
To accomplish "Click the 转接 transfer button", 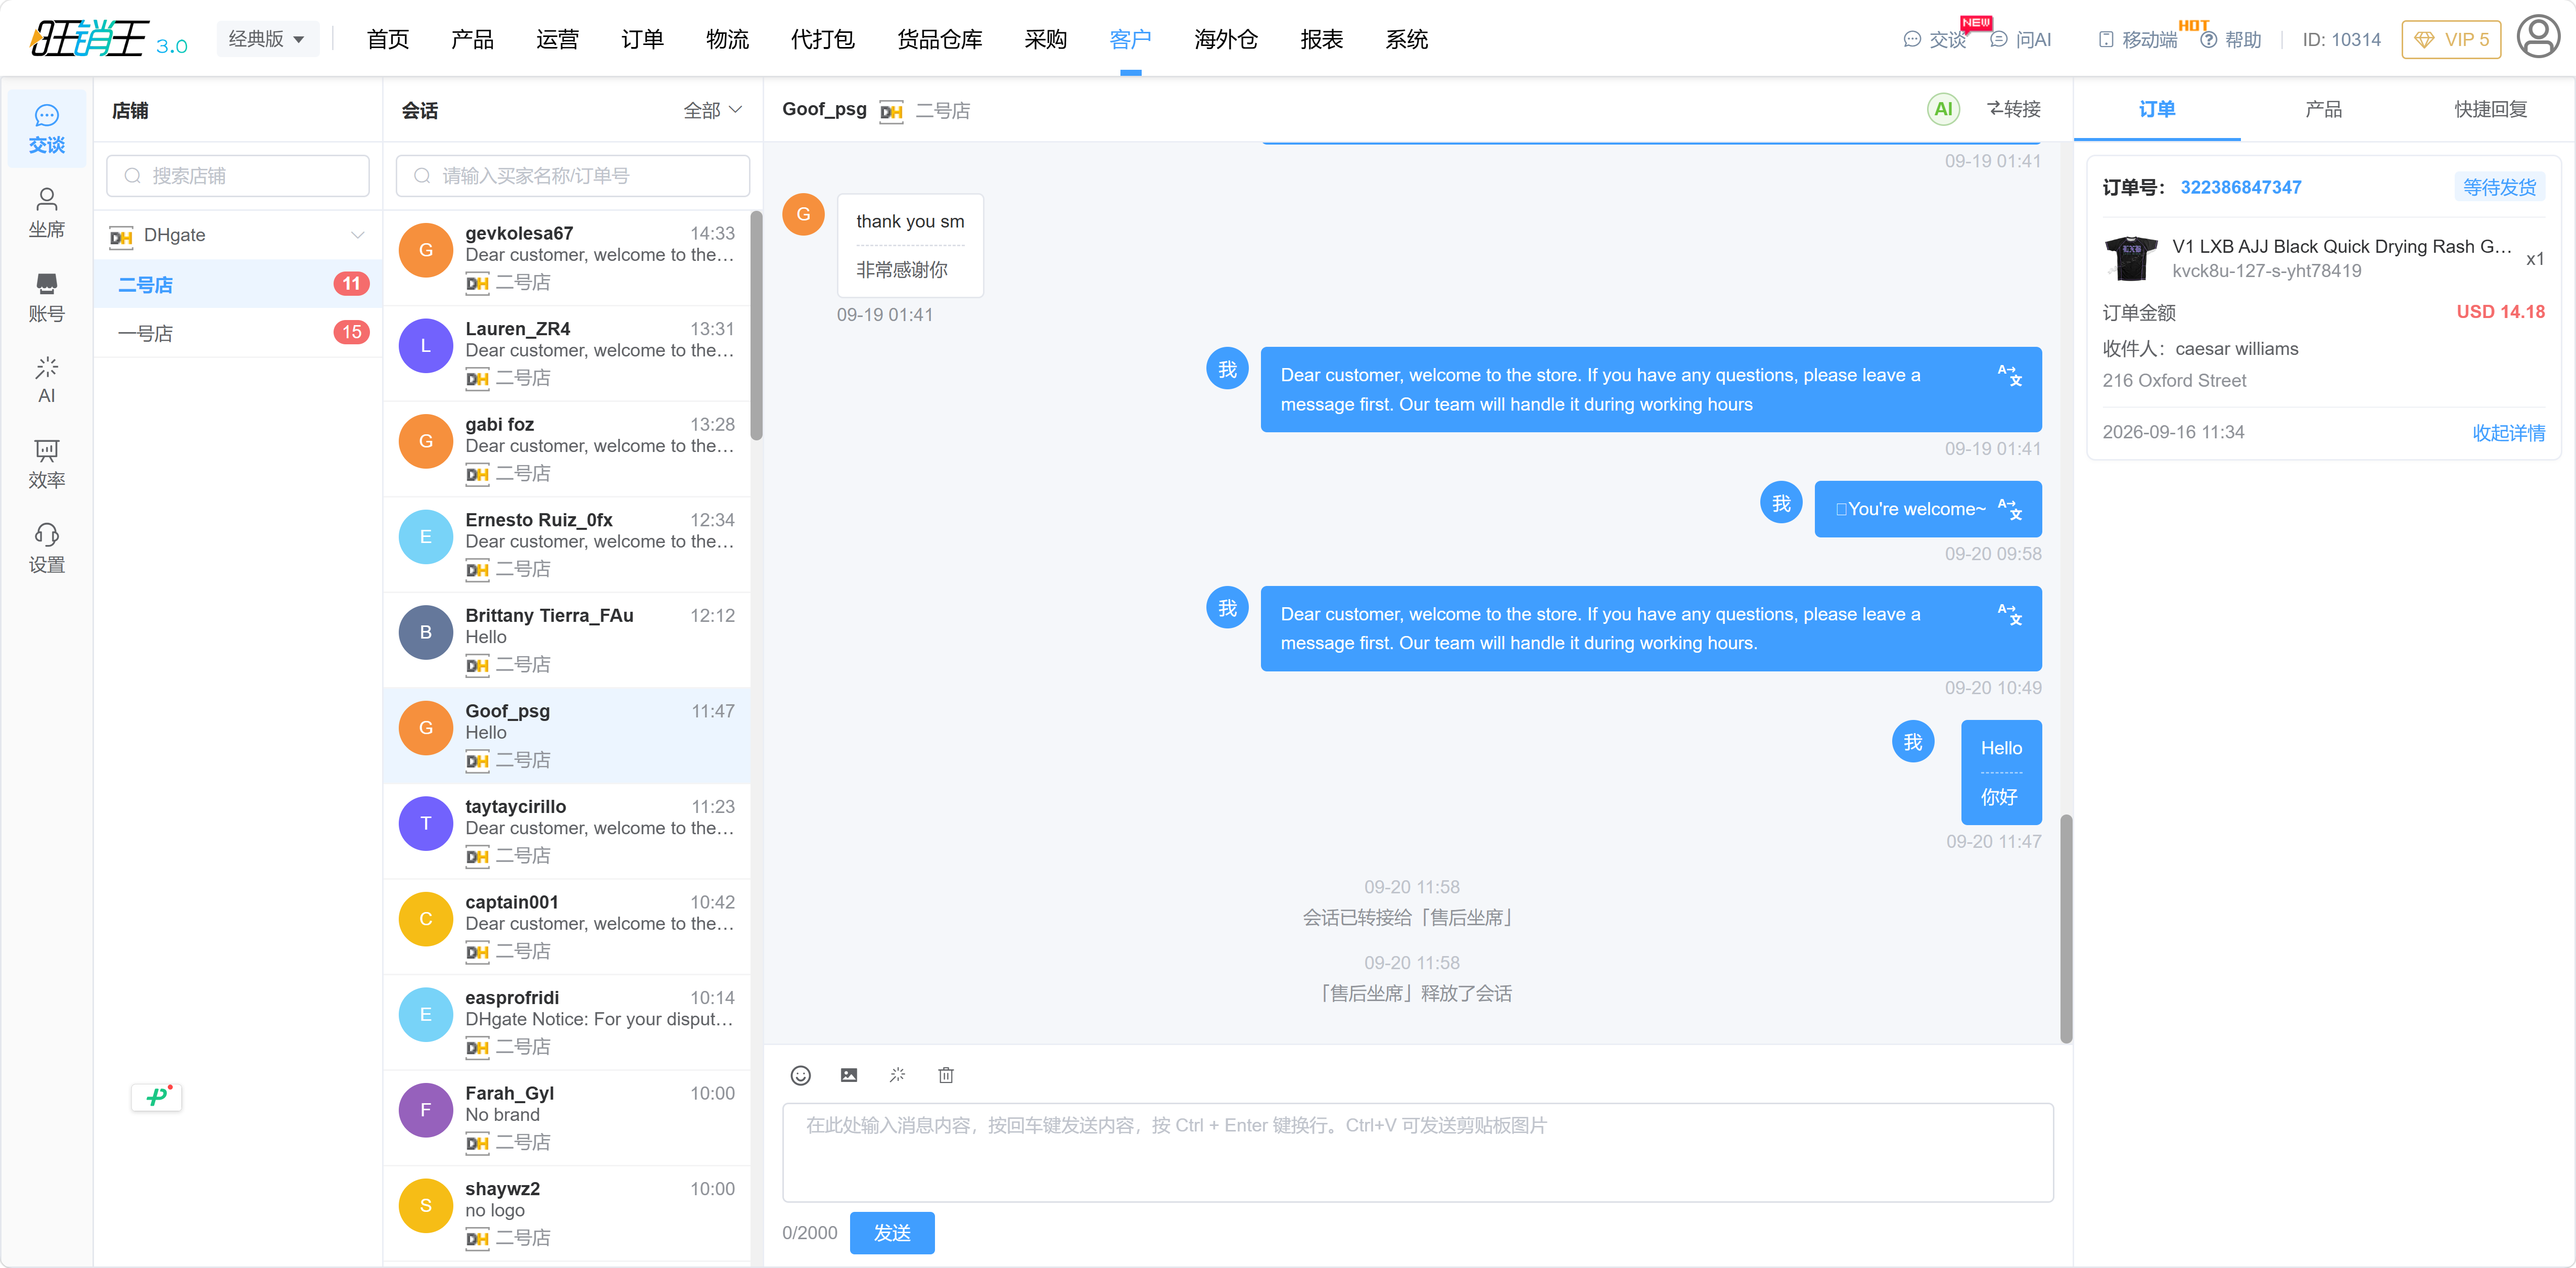I will pyautogui.click(x=2013, y=109).
